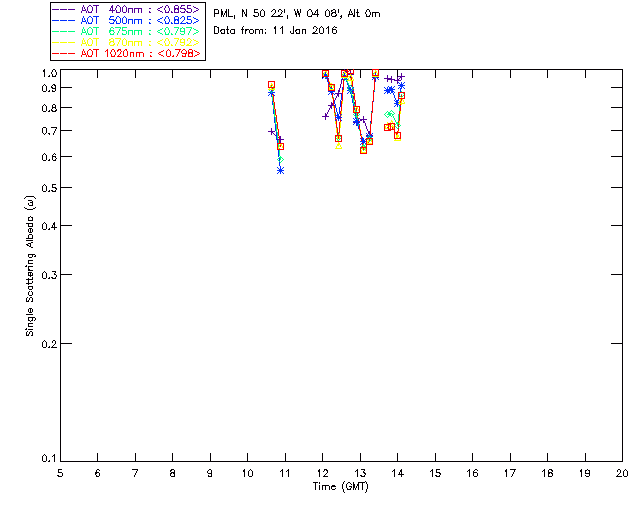Click the x-axis tick label 16
This screenshot has height=512, width=640.
473,473
